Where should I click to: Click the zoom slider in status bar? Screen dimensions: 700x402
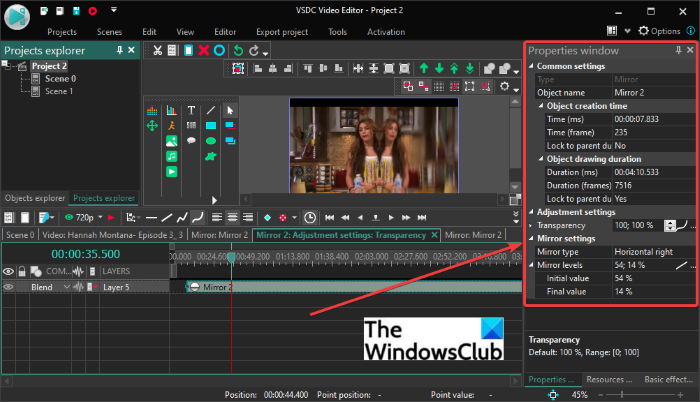621,395
